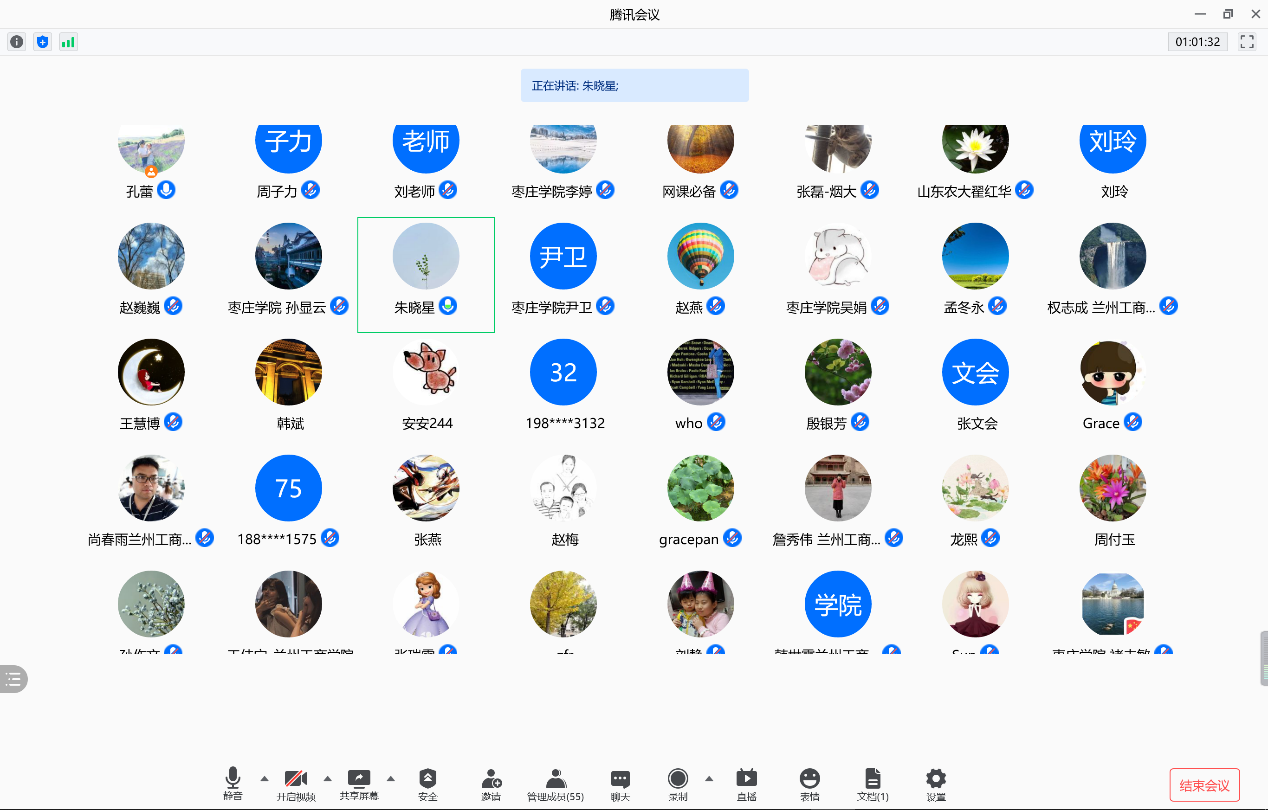Open the 安全 security shield options
This screenshot has width=1268, height=810.
[x=428, y=779]
